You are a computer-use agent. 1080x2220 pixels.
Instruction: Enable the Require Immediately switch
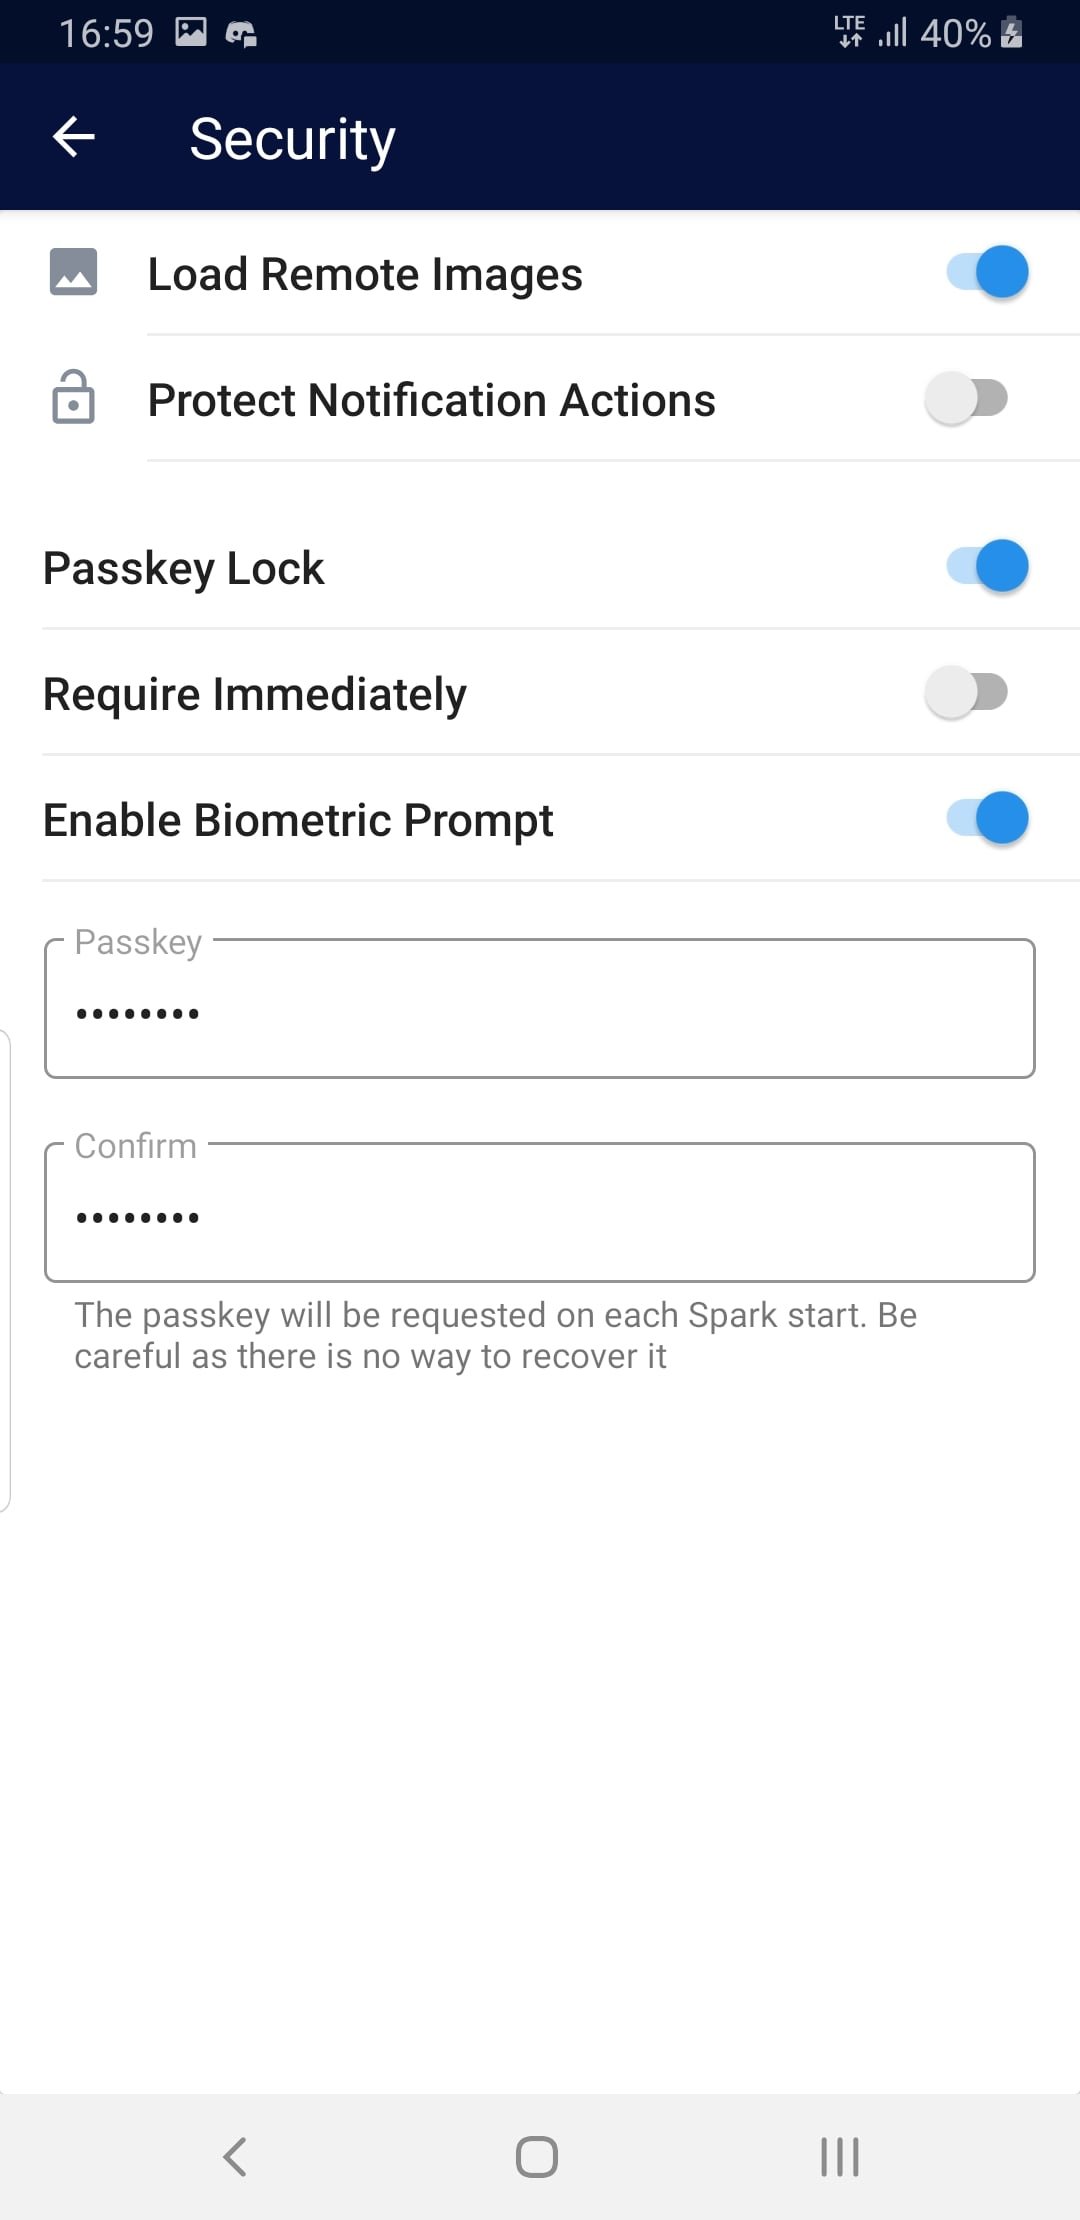pyautogui.click(x=966, y=692)
